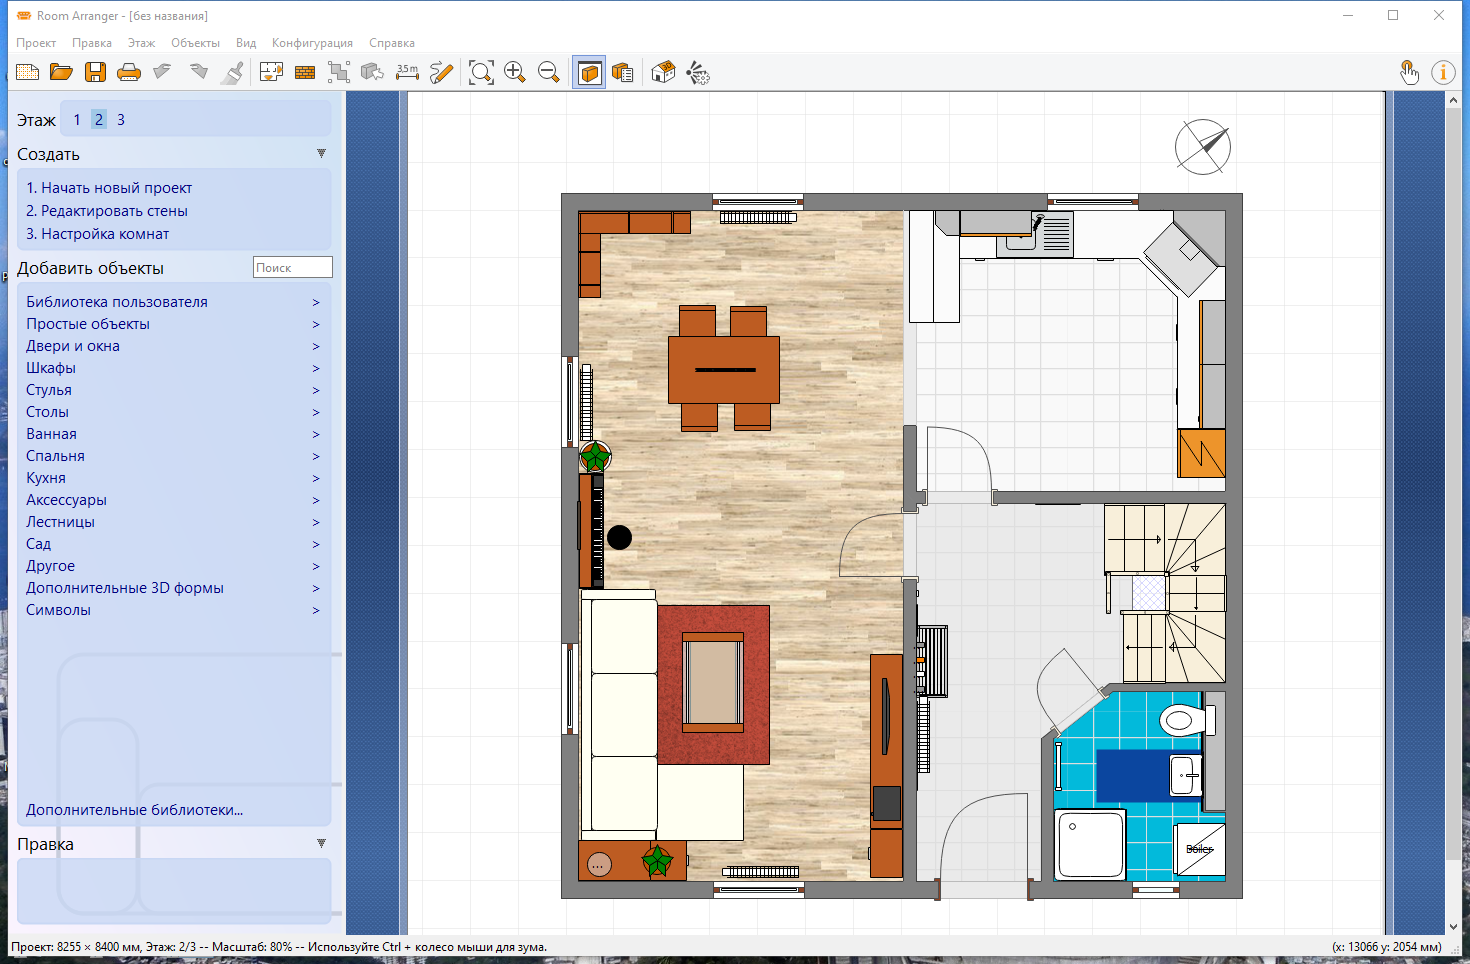Select the brick wall editing tool
1470x964 pixels.
(305, 72)
